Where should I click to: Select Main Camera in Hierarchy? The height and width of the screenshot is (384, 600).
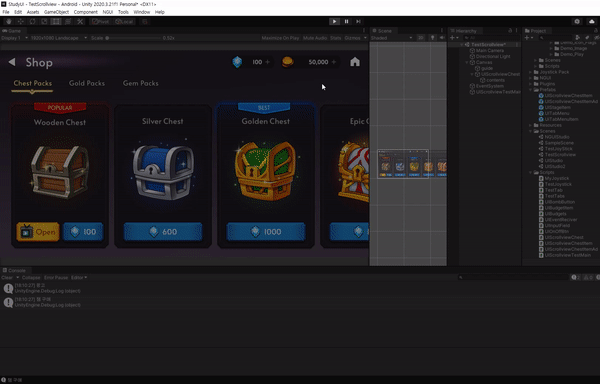pyautogui.click(x=489, y=50)
